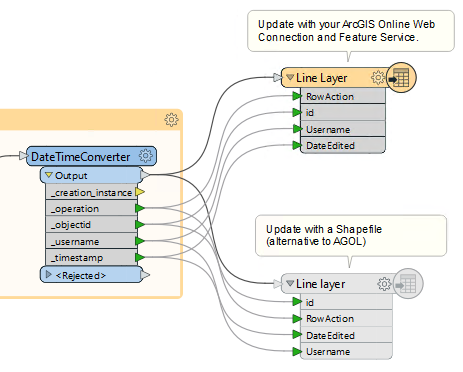Click the disabled gray writer table icon
This screenshot has height=372, width=463.
click(x=408, y=284)
